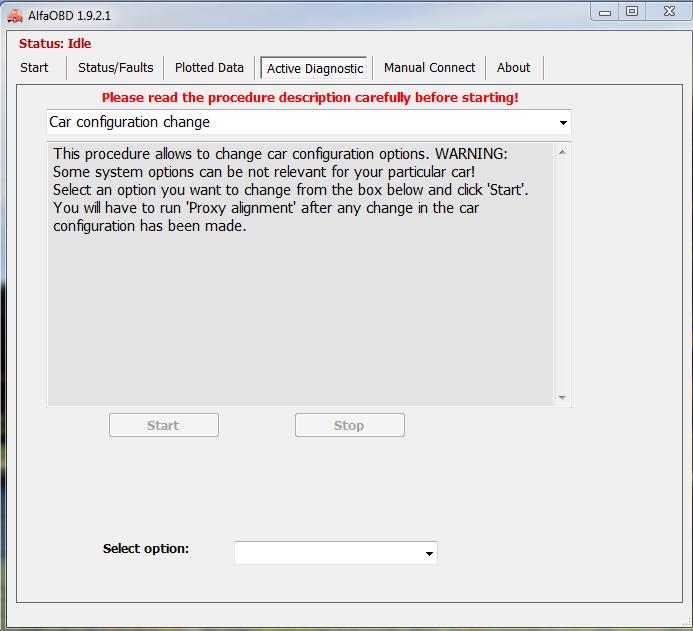Click the description box scroll-down arrow
The width and height of the screenshot is (693, 631).
[x=562, y=397]
